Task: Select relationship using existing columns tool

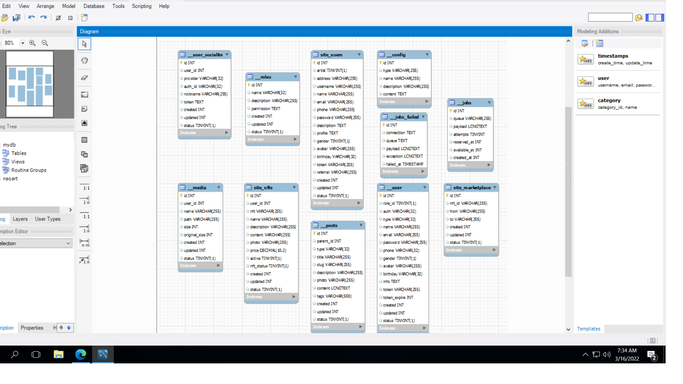Action: coord(85,260)
